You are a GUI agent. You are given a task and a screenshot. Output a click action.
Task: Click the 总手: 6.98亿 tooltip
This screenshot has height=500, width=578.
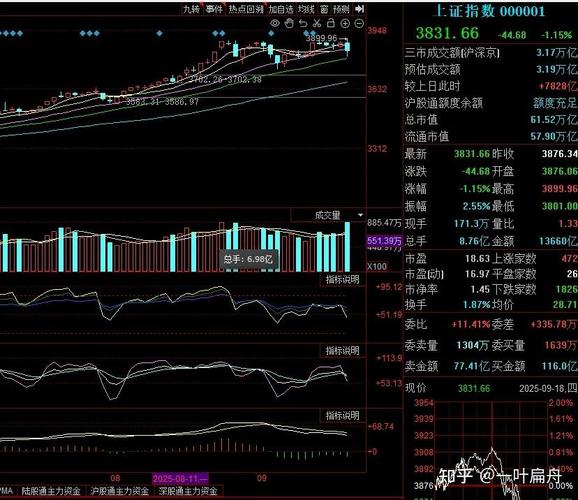(248, 259)
